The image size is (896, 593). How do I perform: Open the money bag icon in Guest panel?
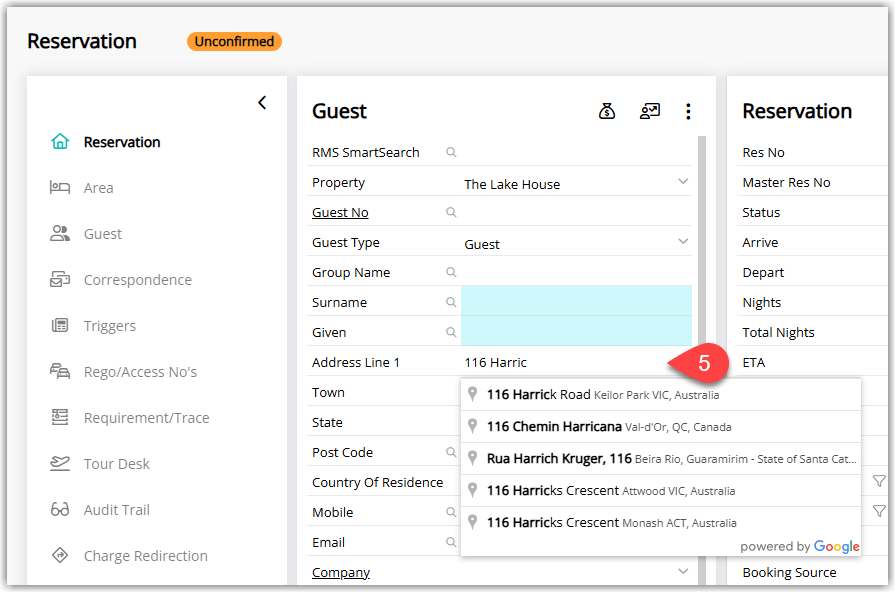click(x=607, y=111)
